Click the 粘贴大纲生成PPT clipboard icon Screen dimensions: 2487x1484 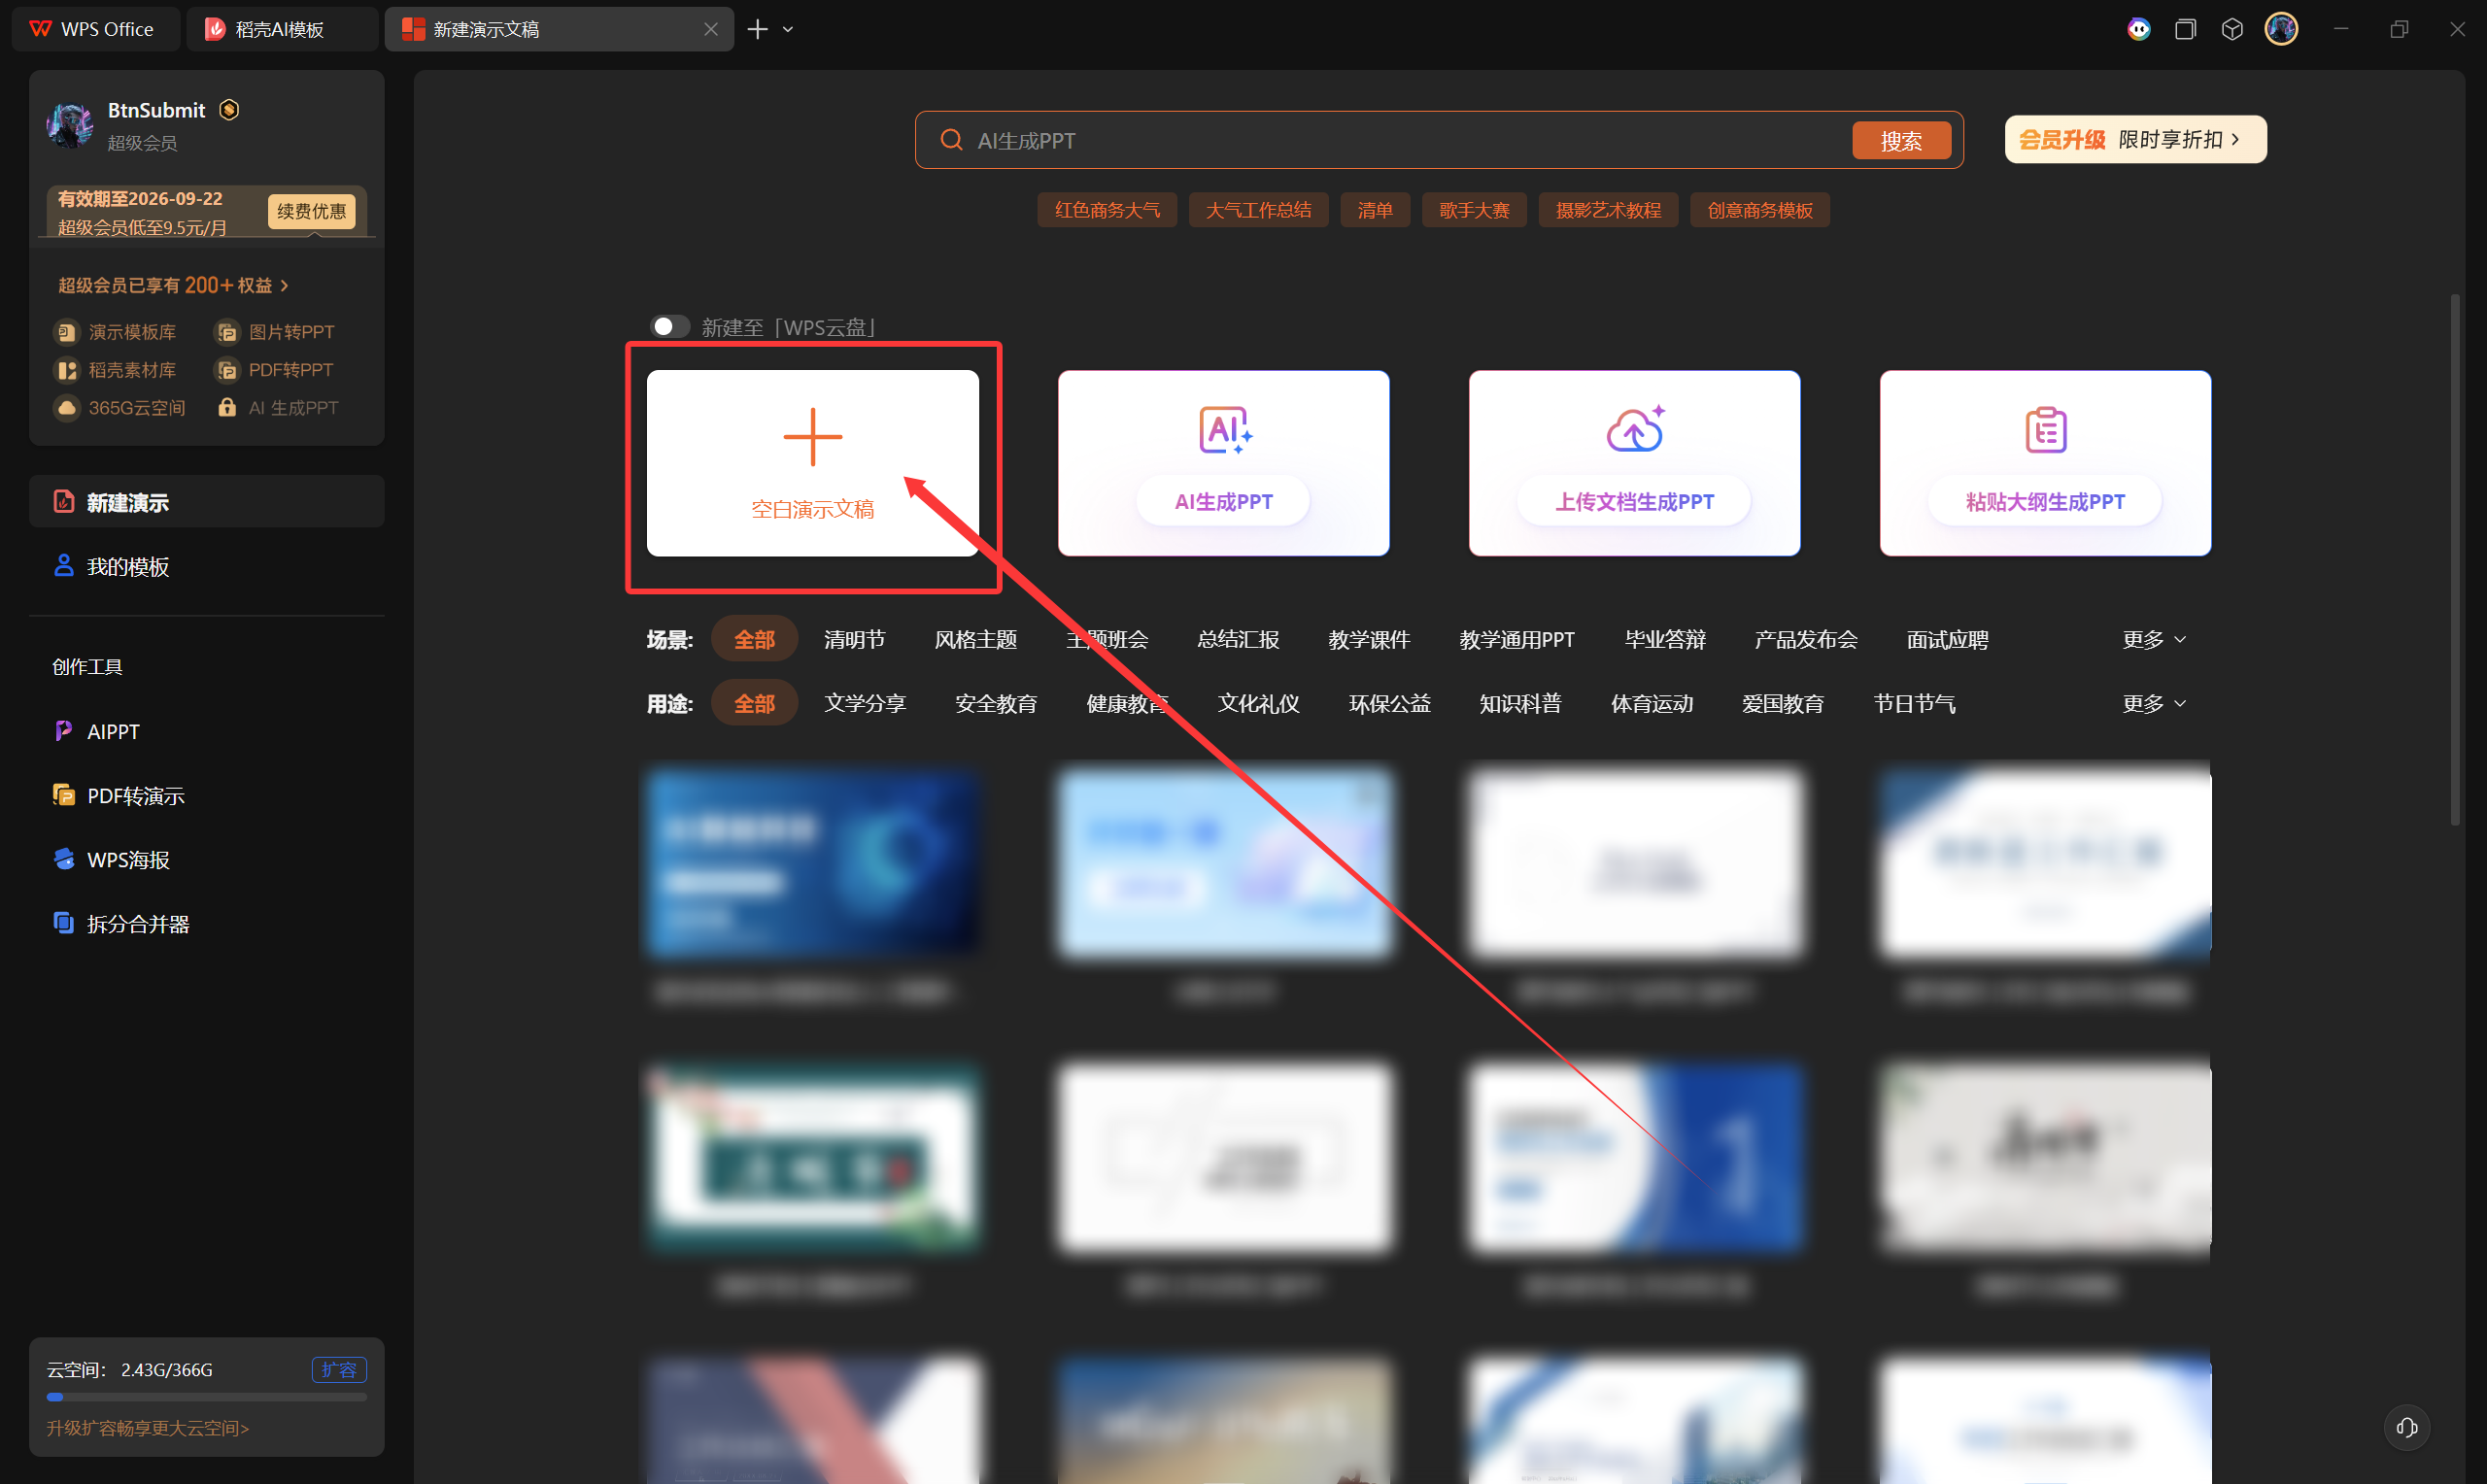point(2045,430)
